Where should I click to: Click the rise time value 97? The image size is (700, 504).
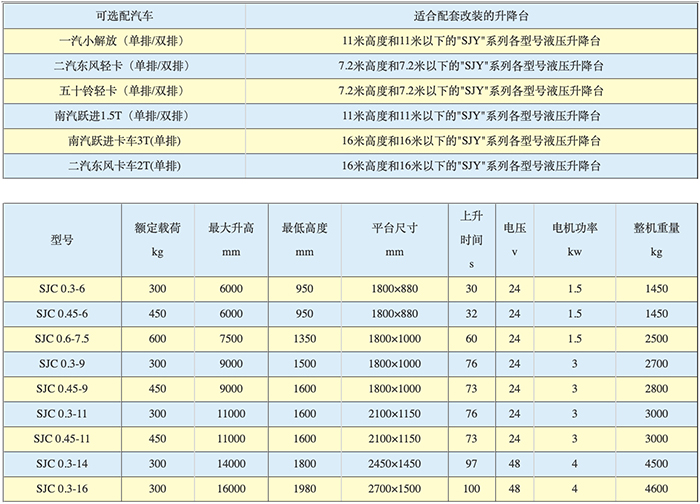(471, 464)
